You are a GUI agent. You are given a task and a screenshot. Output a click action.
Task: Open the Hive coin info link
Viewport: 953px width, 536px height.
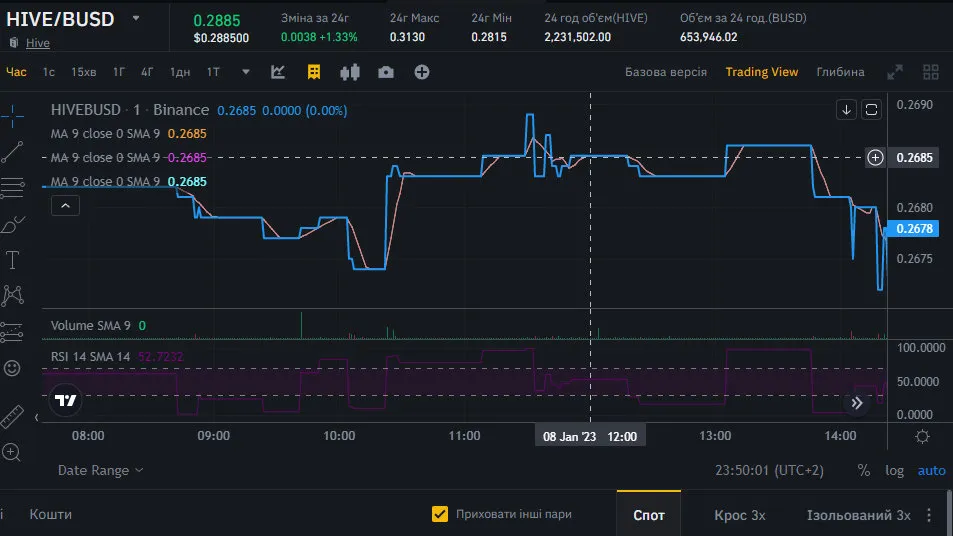pos(38,43)
